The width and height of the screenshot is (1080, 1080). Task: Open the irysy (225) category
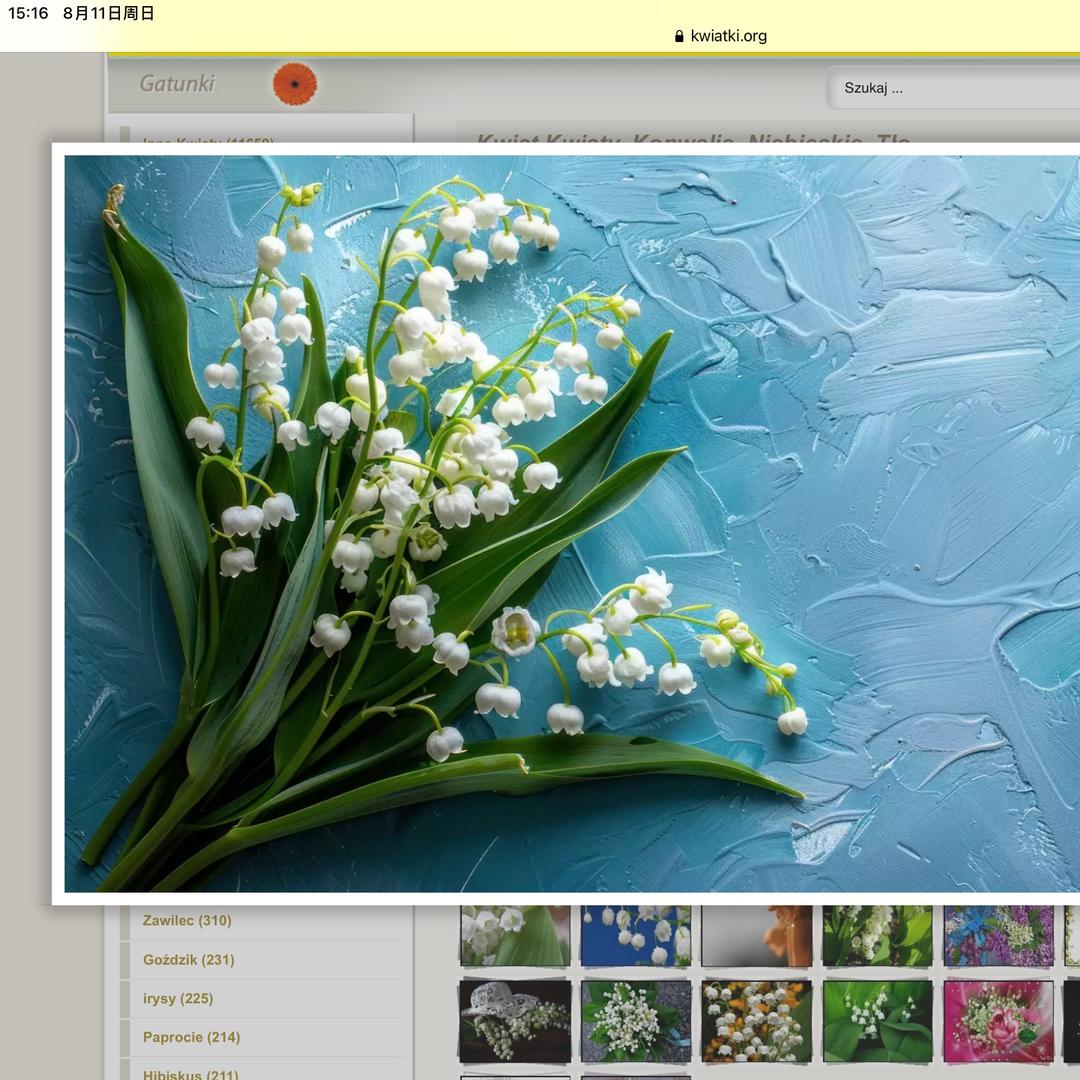pos(178,999)
